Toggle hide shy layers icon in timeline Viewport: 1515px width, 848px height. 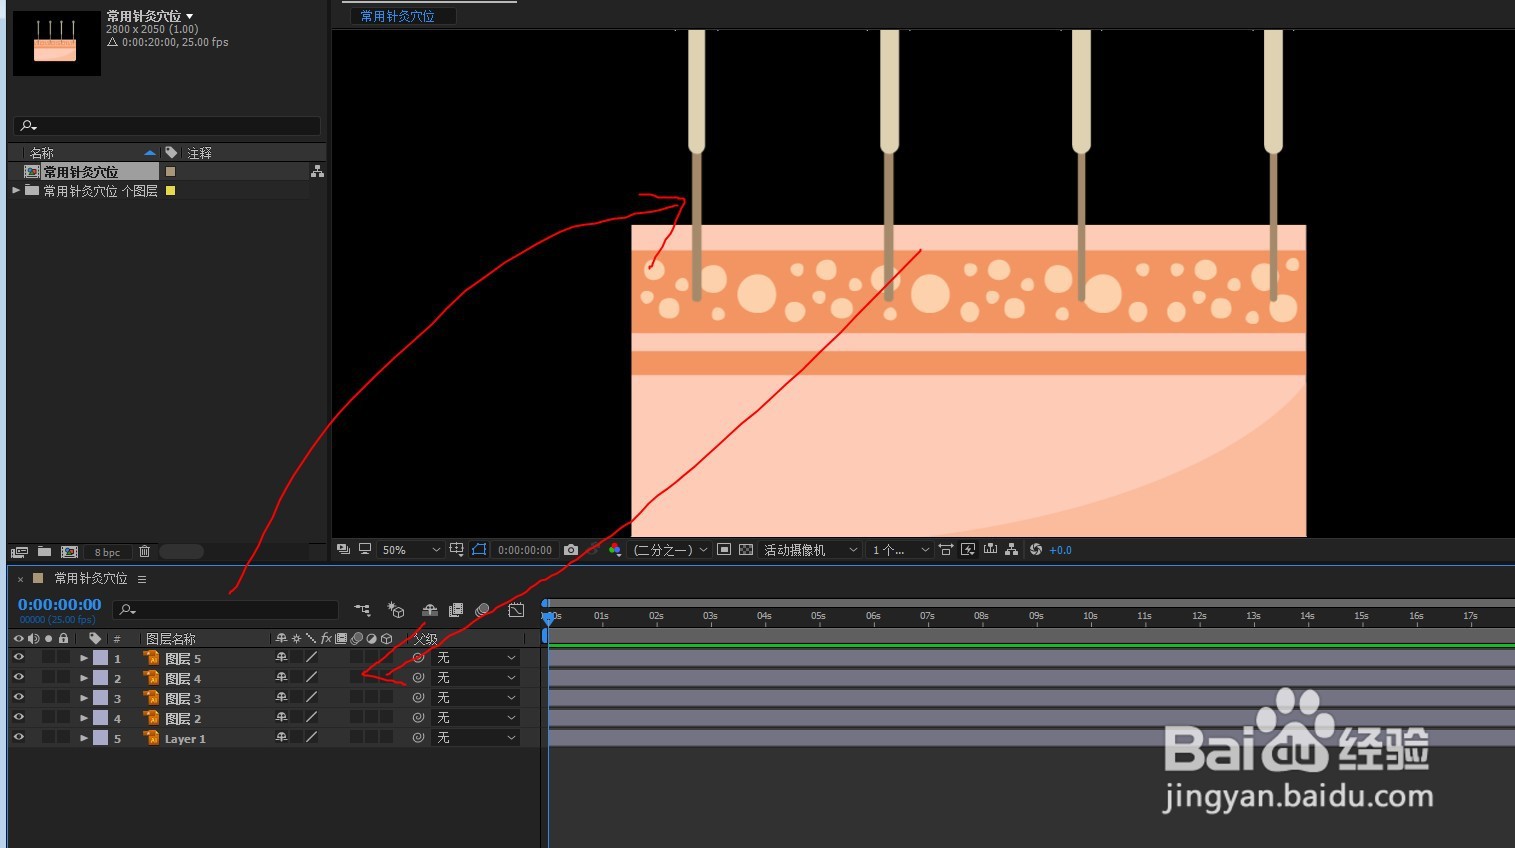[x=430, y=610]
